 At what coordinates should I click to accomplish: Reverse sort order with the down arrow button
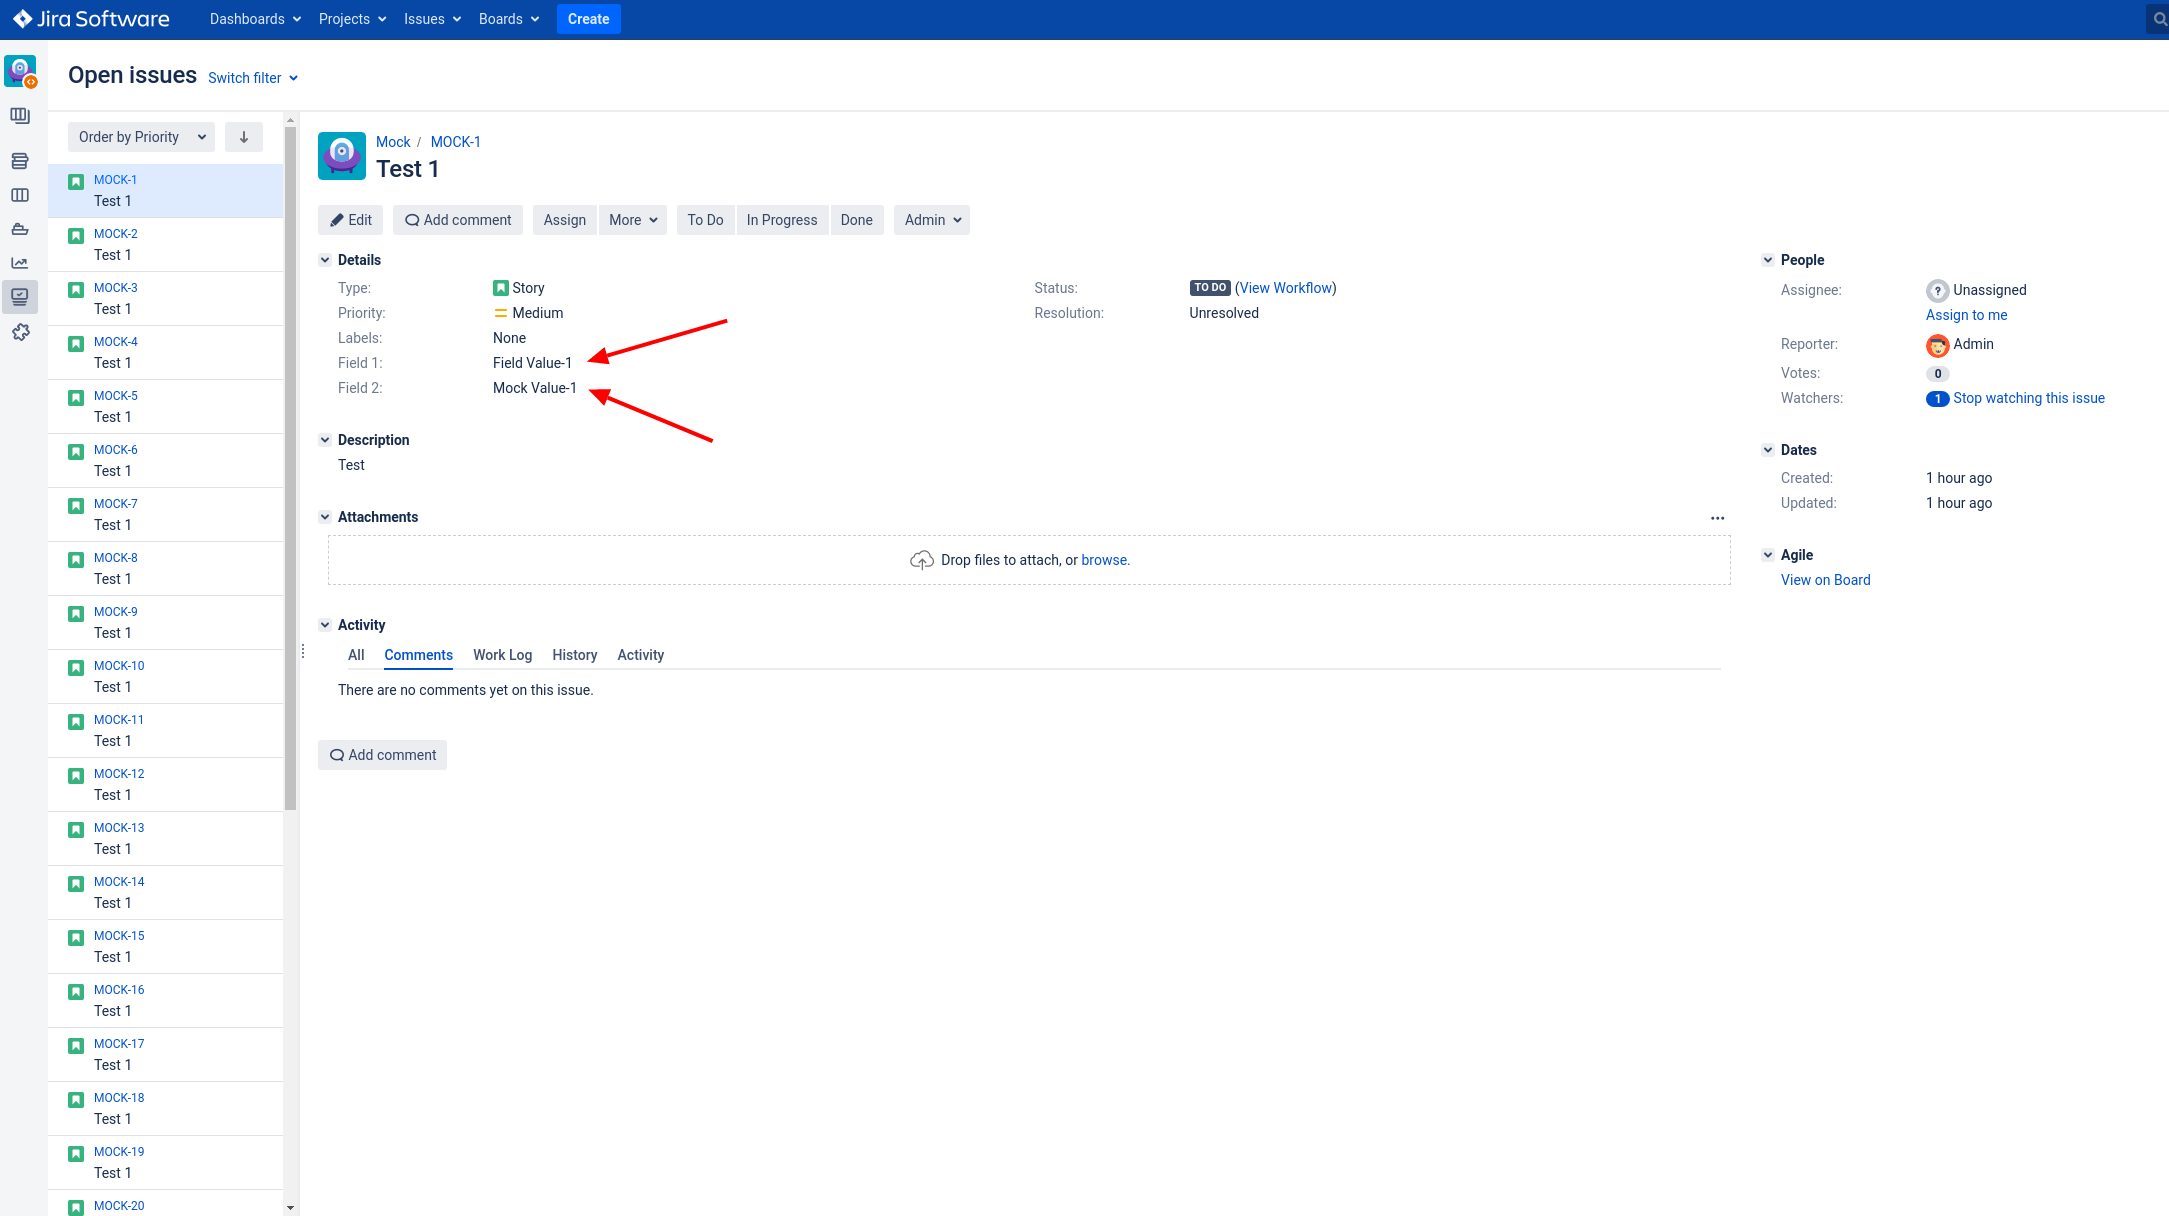(x=243, y=137)
